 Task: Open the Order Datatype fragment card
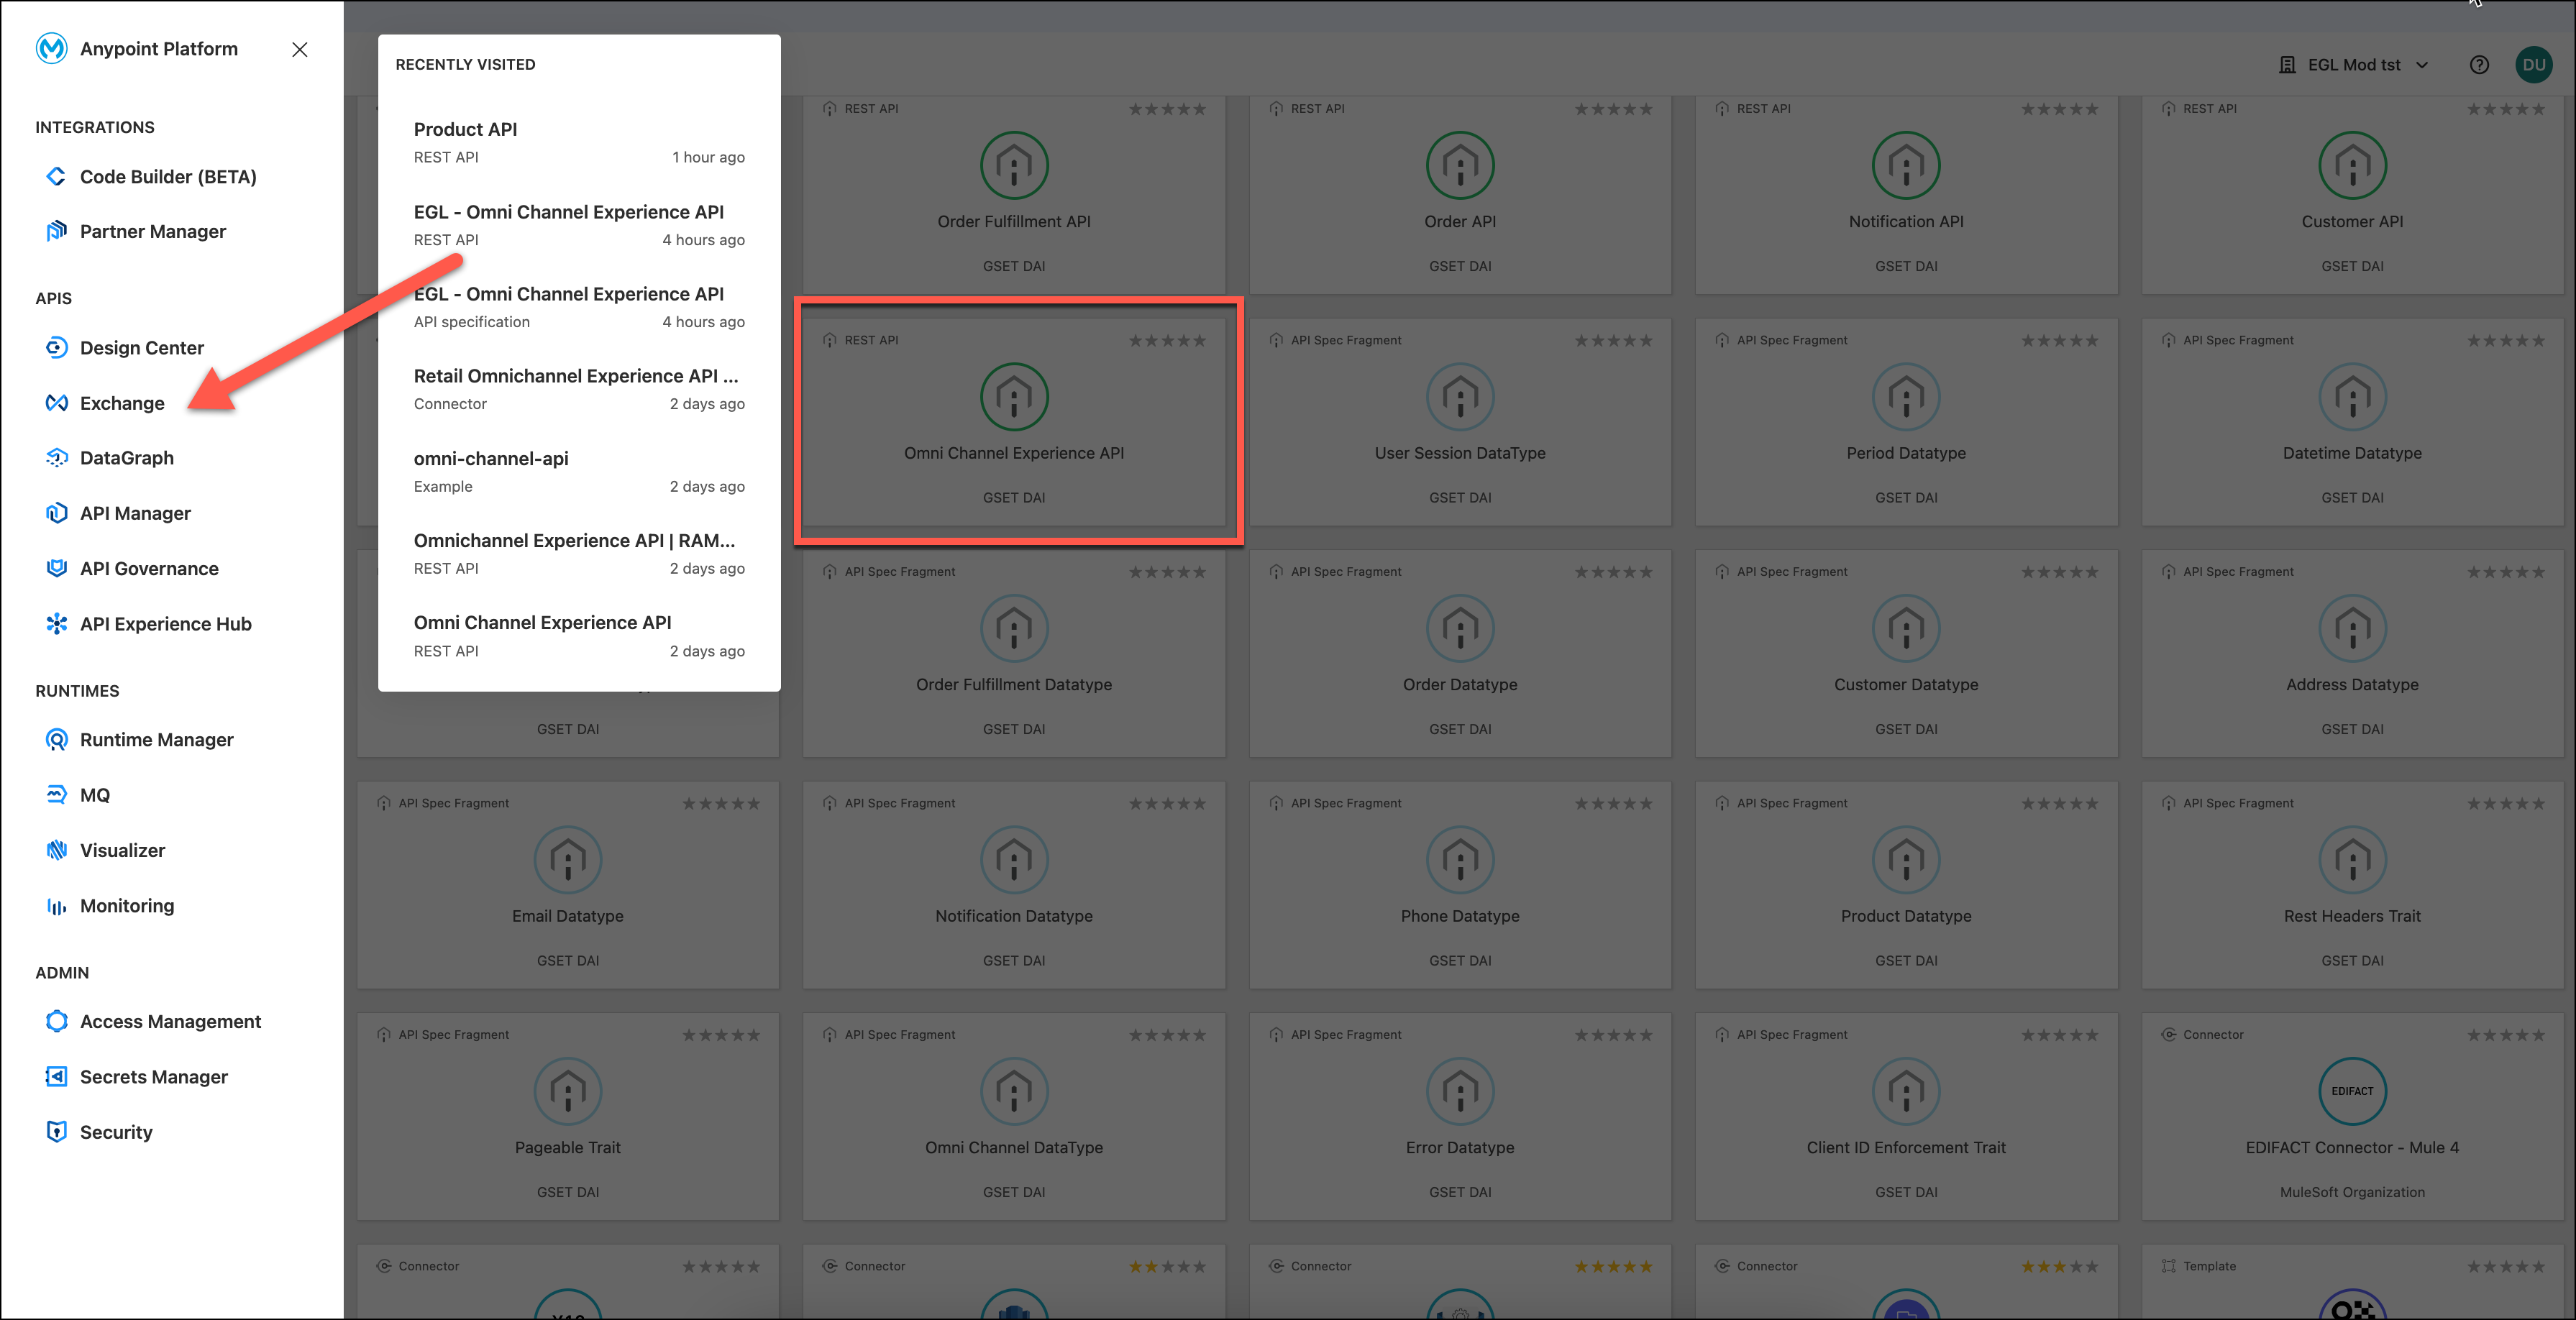click(1460, 654)
